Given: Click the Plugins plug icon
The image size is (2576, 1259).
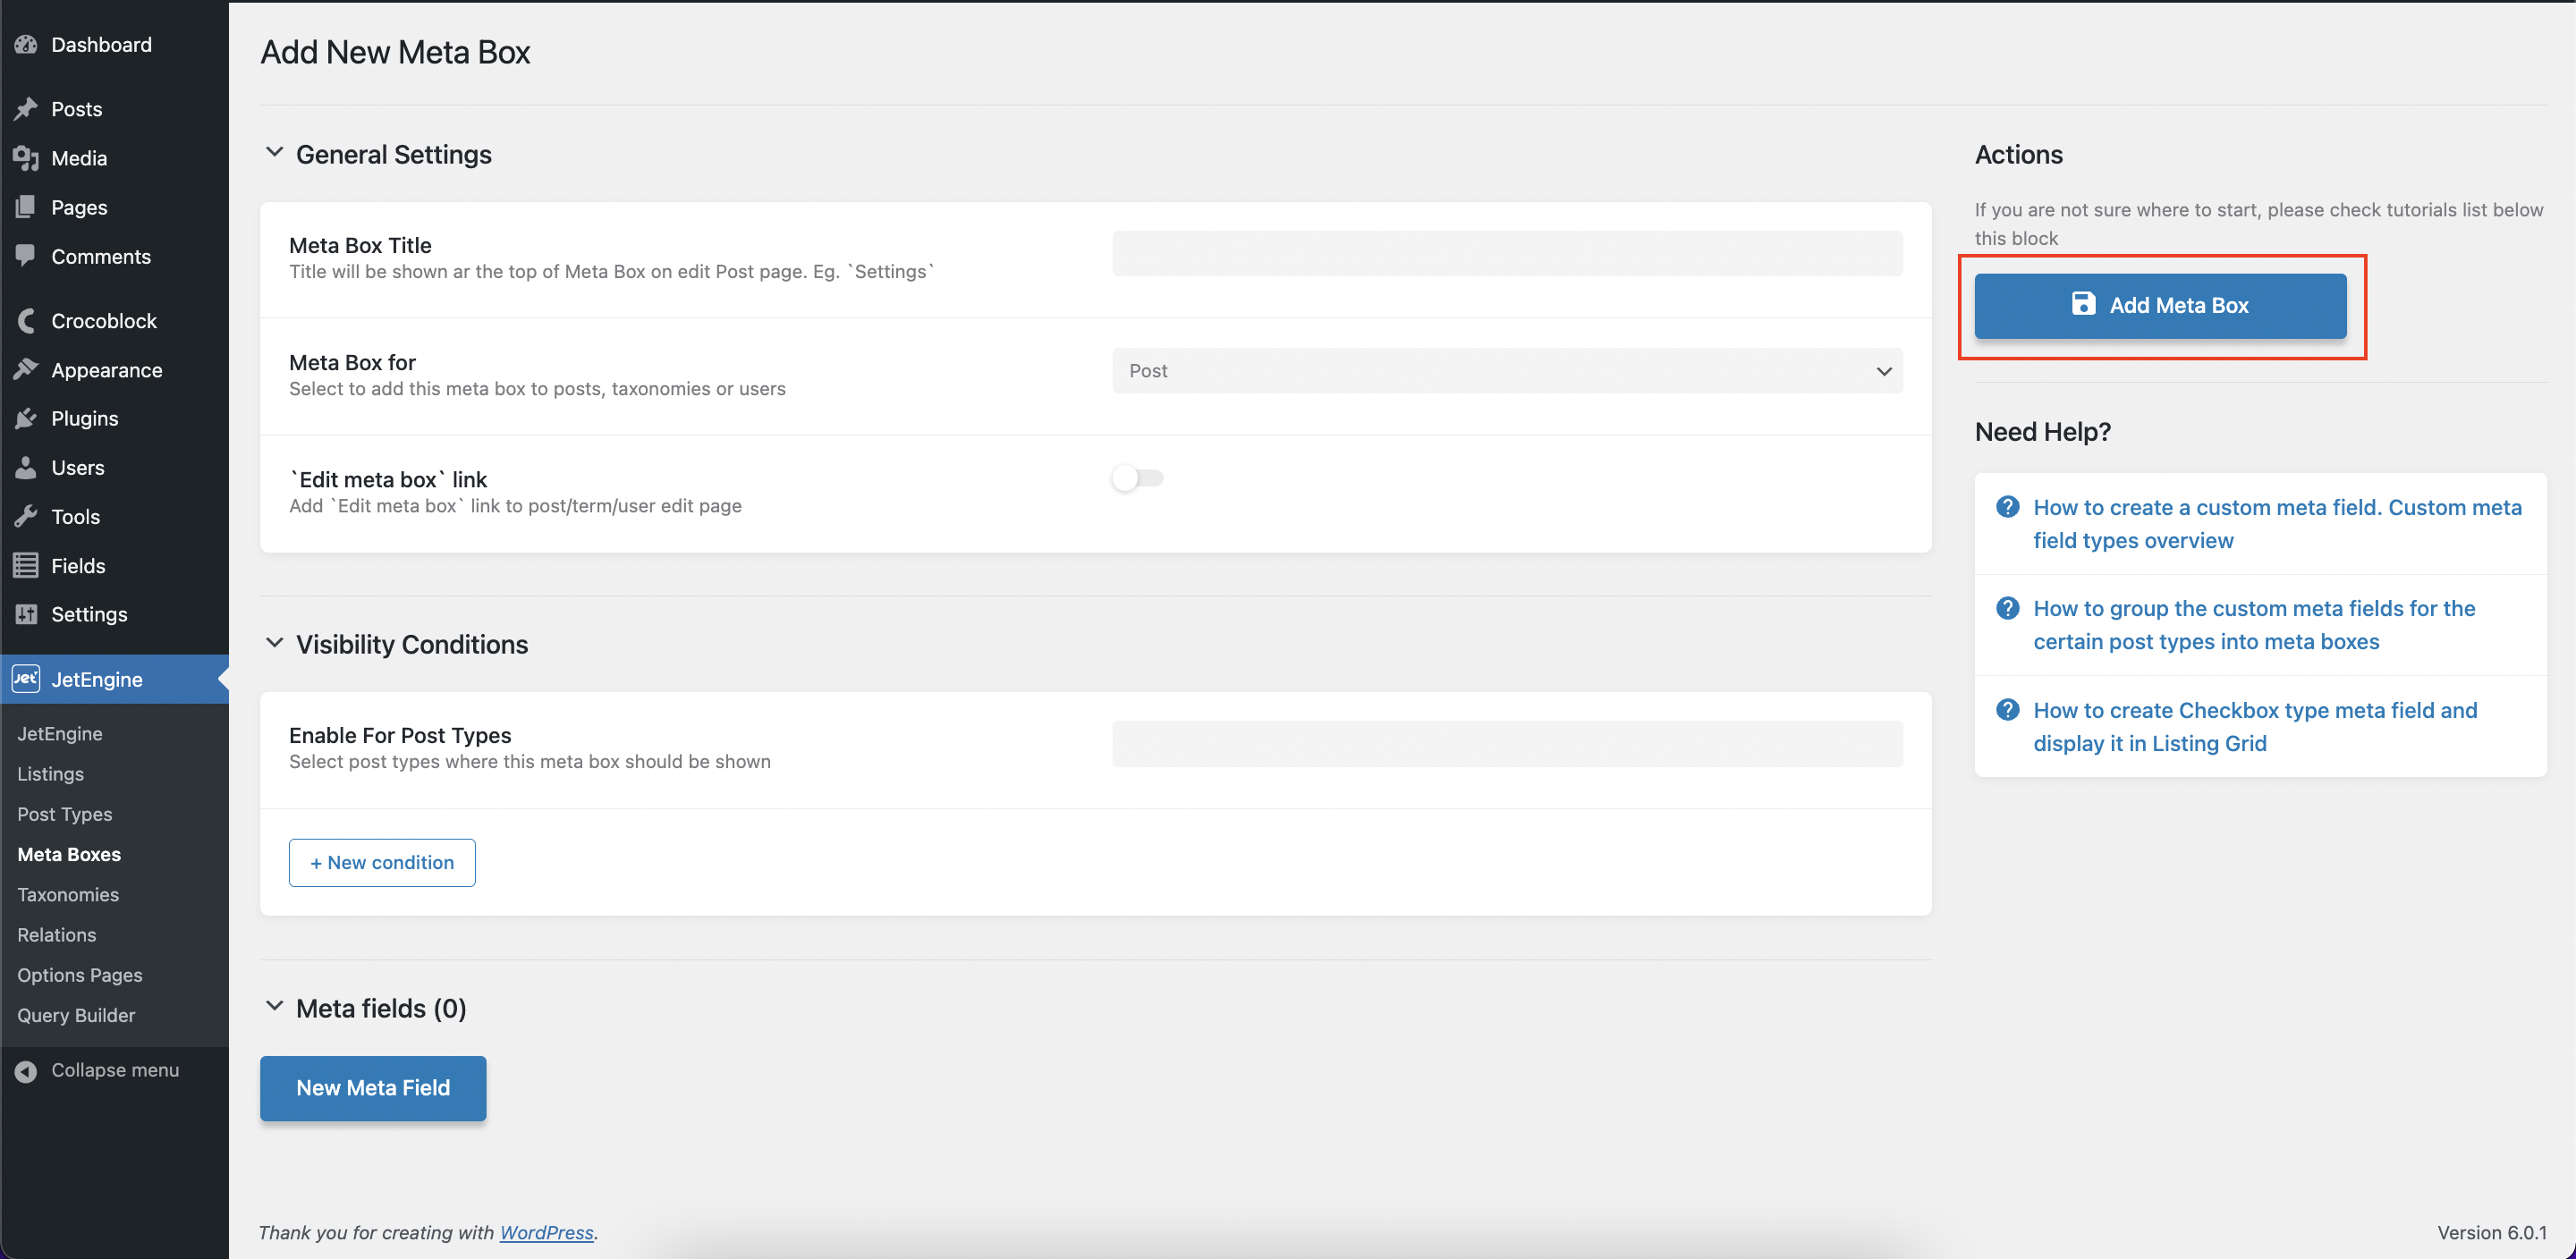Looking at the screenshot, I should click(26, 418).
